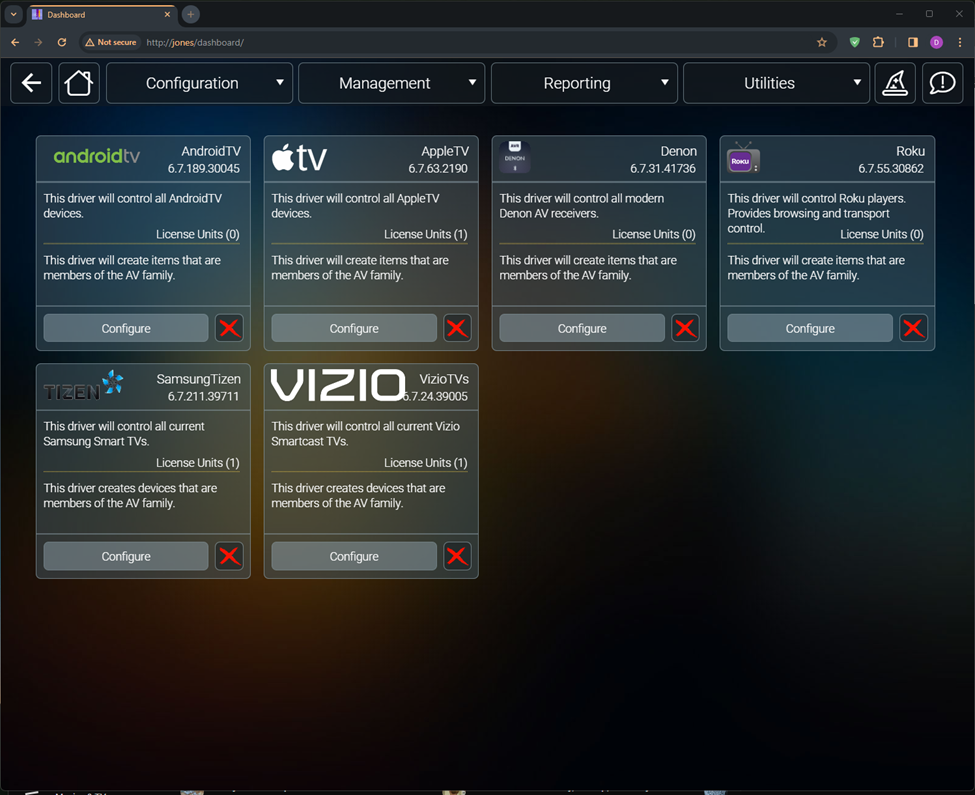Click the Apple tv logo

coord(299,158)
